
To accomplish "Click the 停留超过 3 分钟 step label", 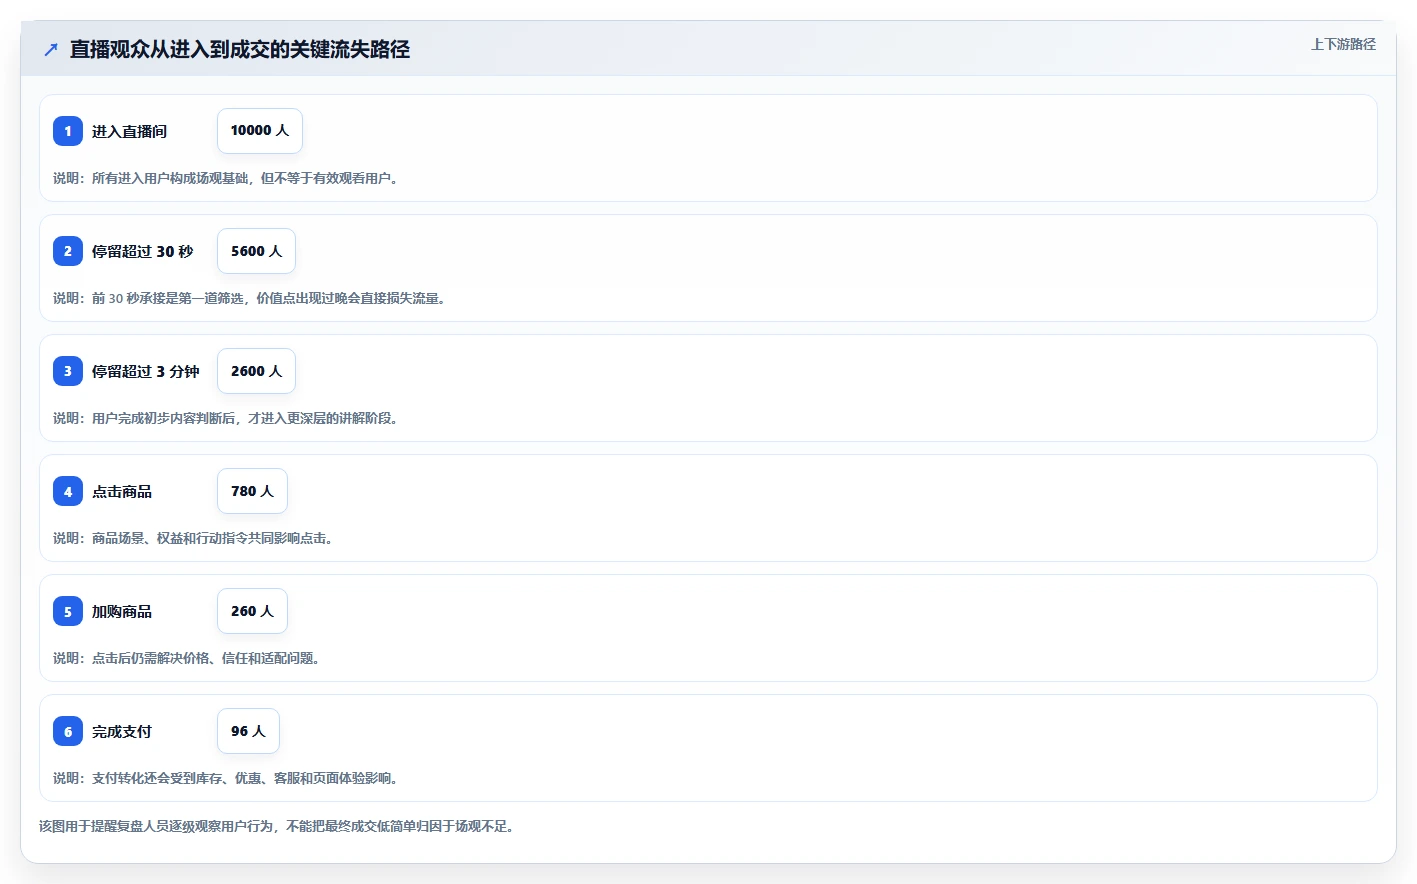I will pyautogui.click(x=146, y=371).
